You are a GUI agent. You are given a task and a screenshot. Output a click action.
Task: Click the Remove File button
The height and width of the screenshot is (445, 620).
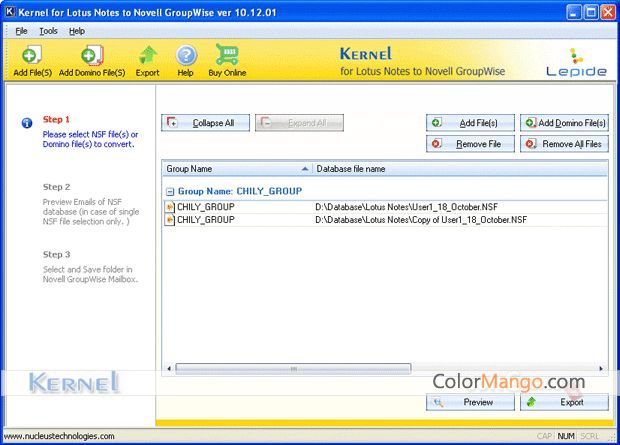click(x=470, y=144)
